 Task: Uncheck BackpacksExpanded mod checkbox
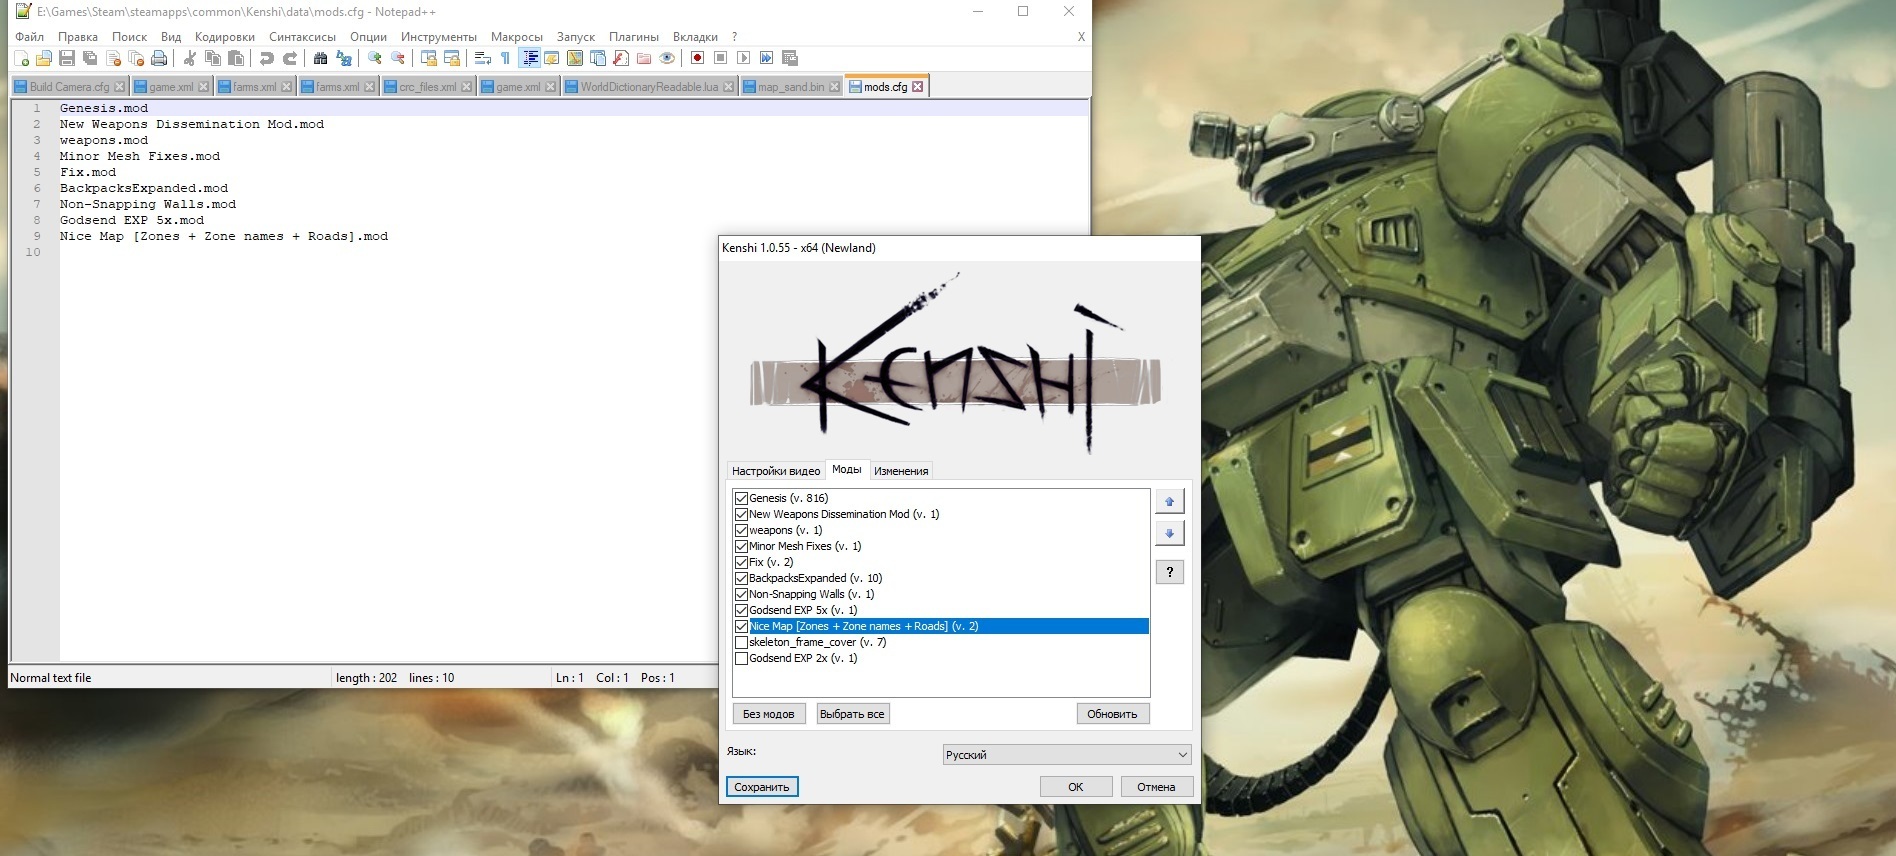pos(741,578)
